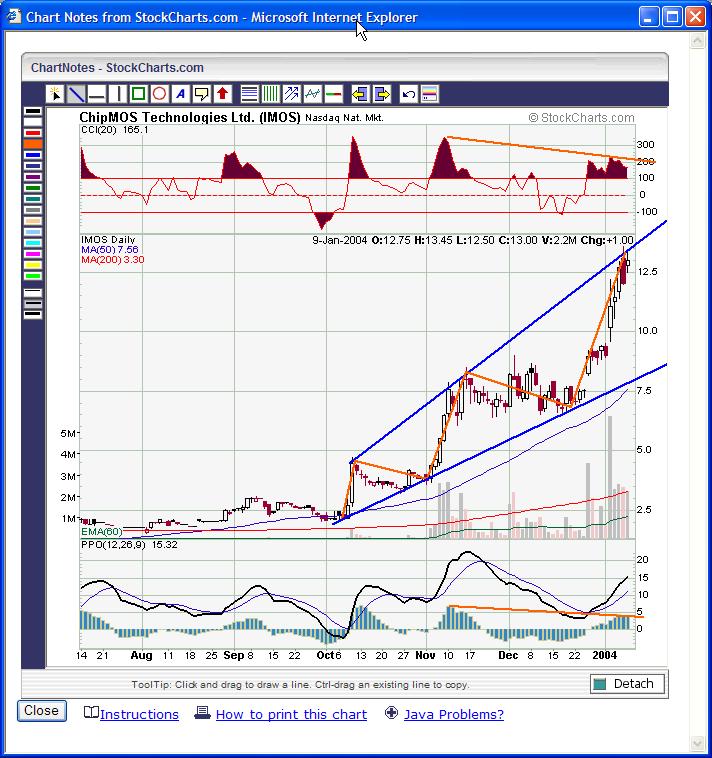Image resolution: width=712 pixels, height=758 pixels.
Task: Select the zigzag wave line tool
Action: [312, 94]
